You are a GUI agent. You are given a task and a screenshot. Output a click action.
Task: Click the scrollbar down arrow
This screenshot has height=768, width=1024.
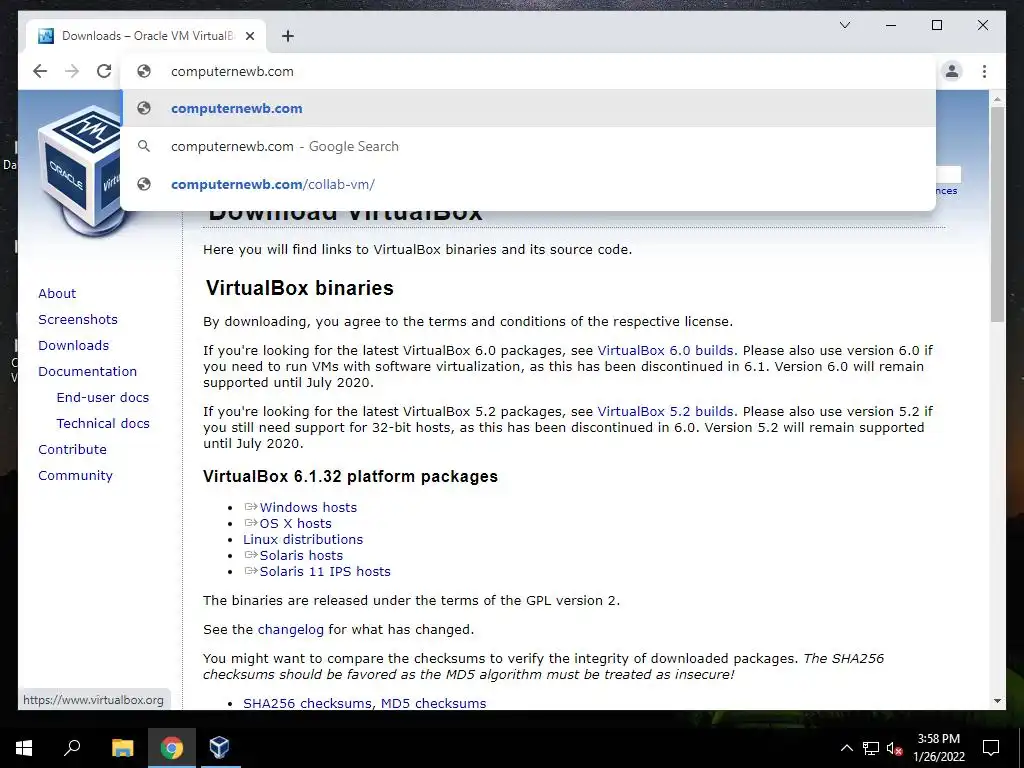coord(997,701)
